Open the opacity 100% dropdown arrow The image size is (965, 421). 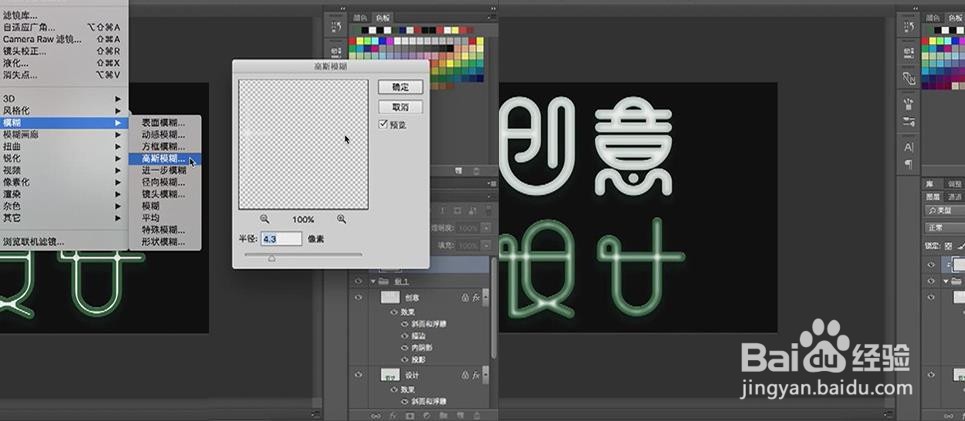[486, 228]
